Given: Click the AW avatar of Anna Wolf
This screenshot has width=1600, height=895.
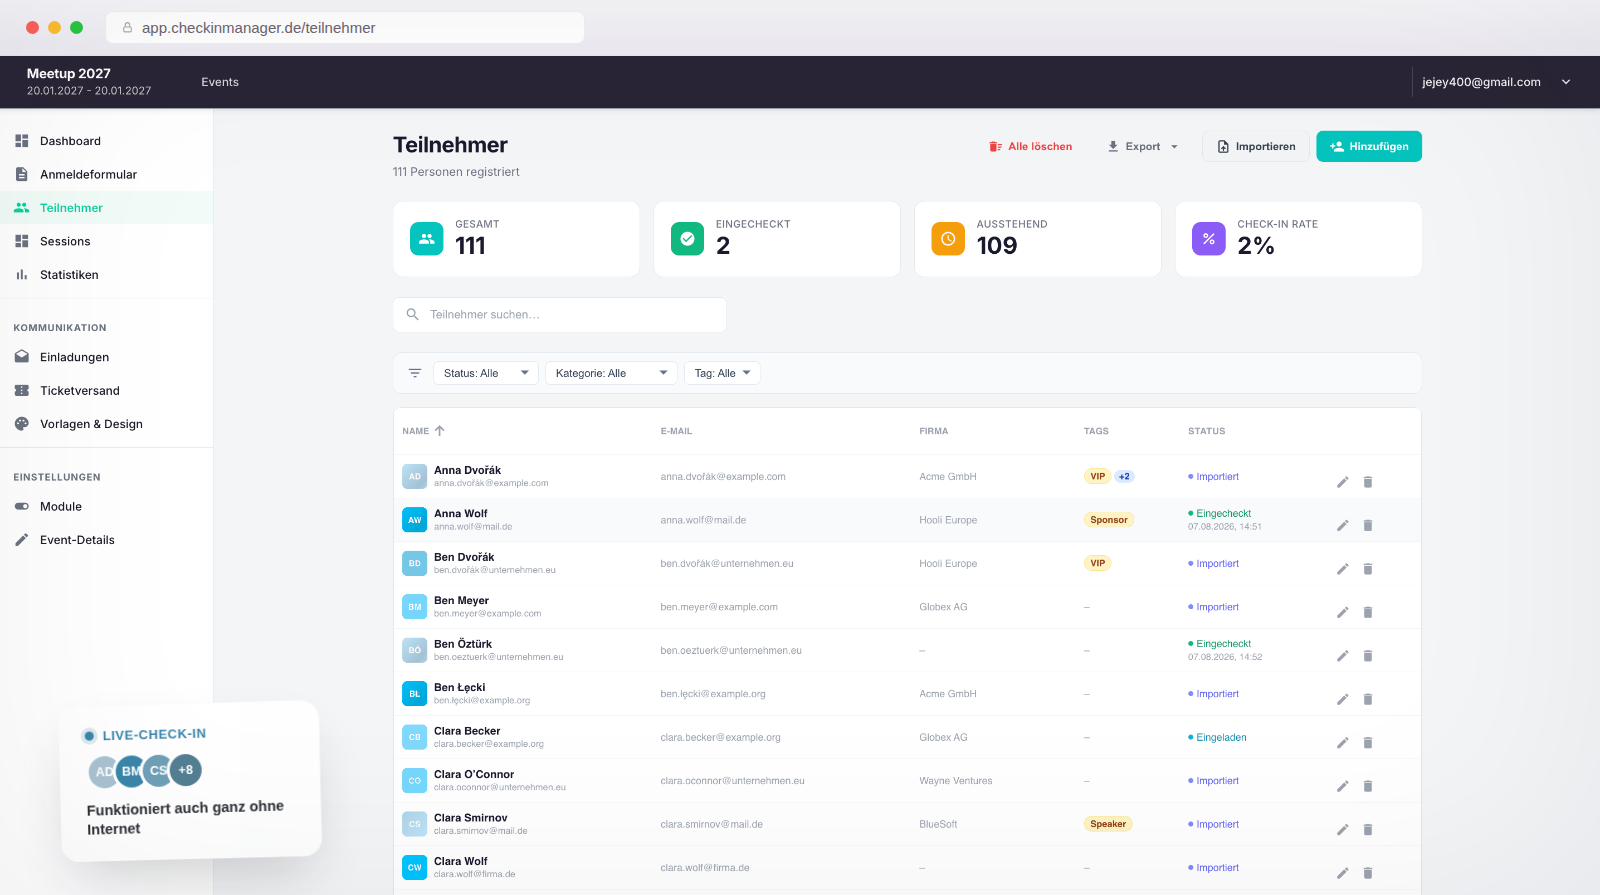Looking at the screenshot, I should click(x=414, y=520).
